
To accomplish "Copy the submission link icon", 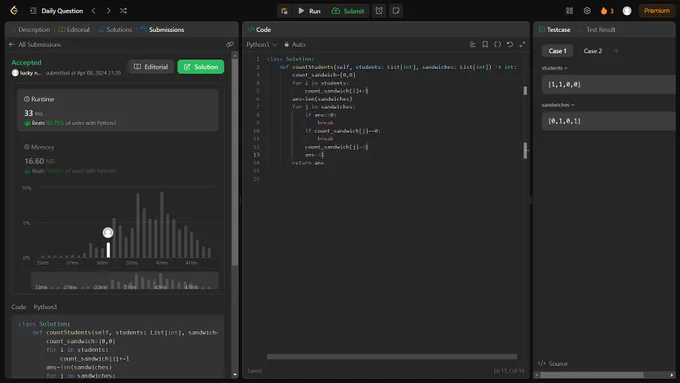I will point(230,44).
